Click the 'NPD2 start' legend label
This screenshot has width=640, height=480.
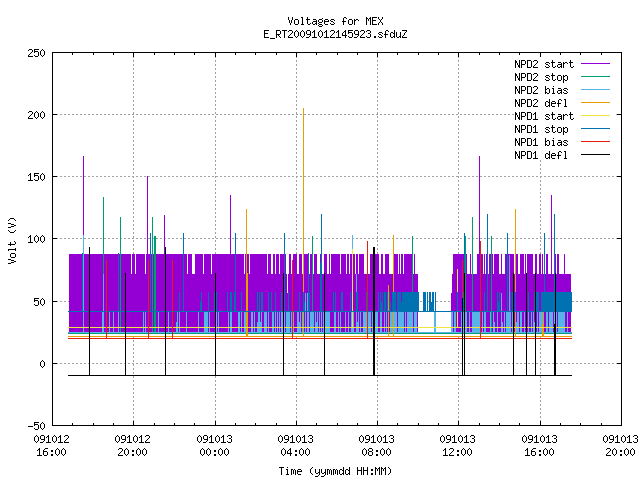544,64
